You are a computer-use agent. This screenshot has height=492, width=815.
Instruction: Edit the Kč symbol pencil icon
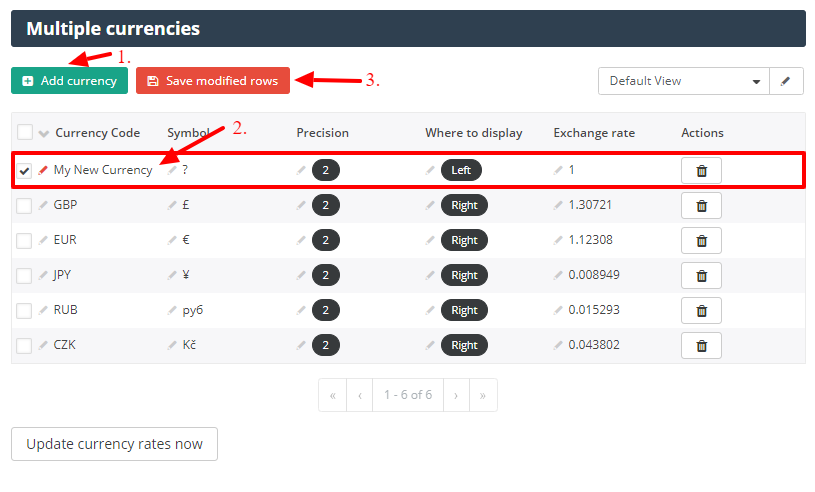point(172,345)
